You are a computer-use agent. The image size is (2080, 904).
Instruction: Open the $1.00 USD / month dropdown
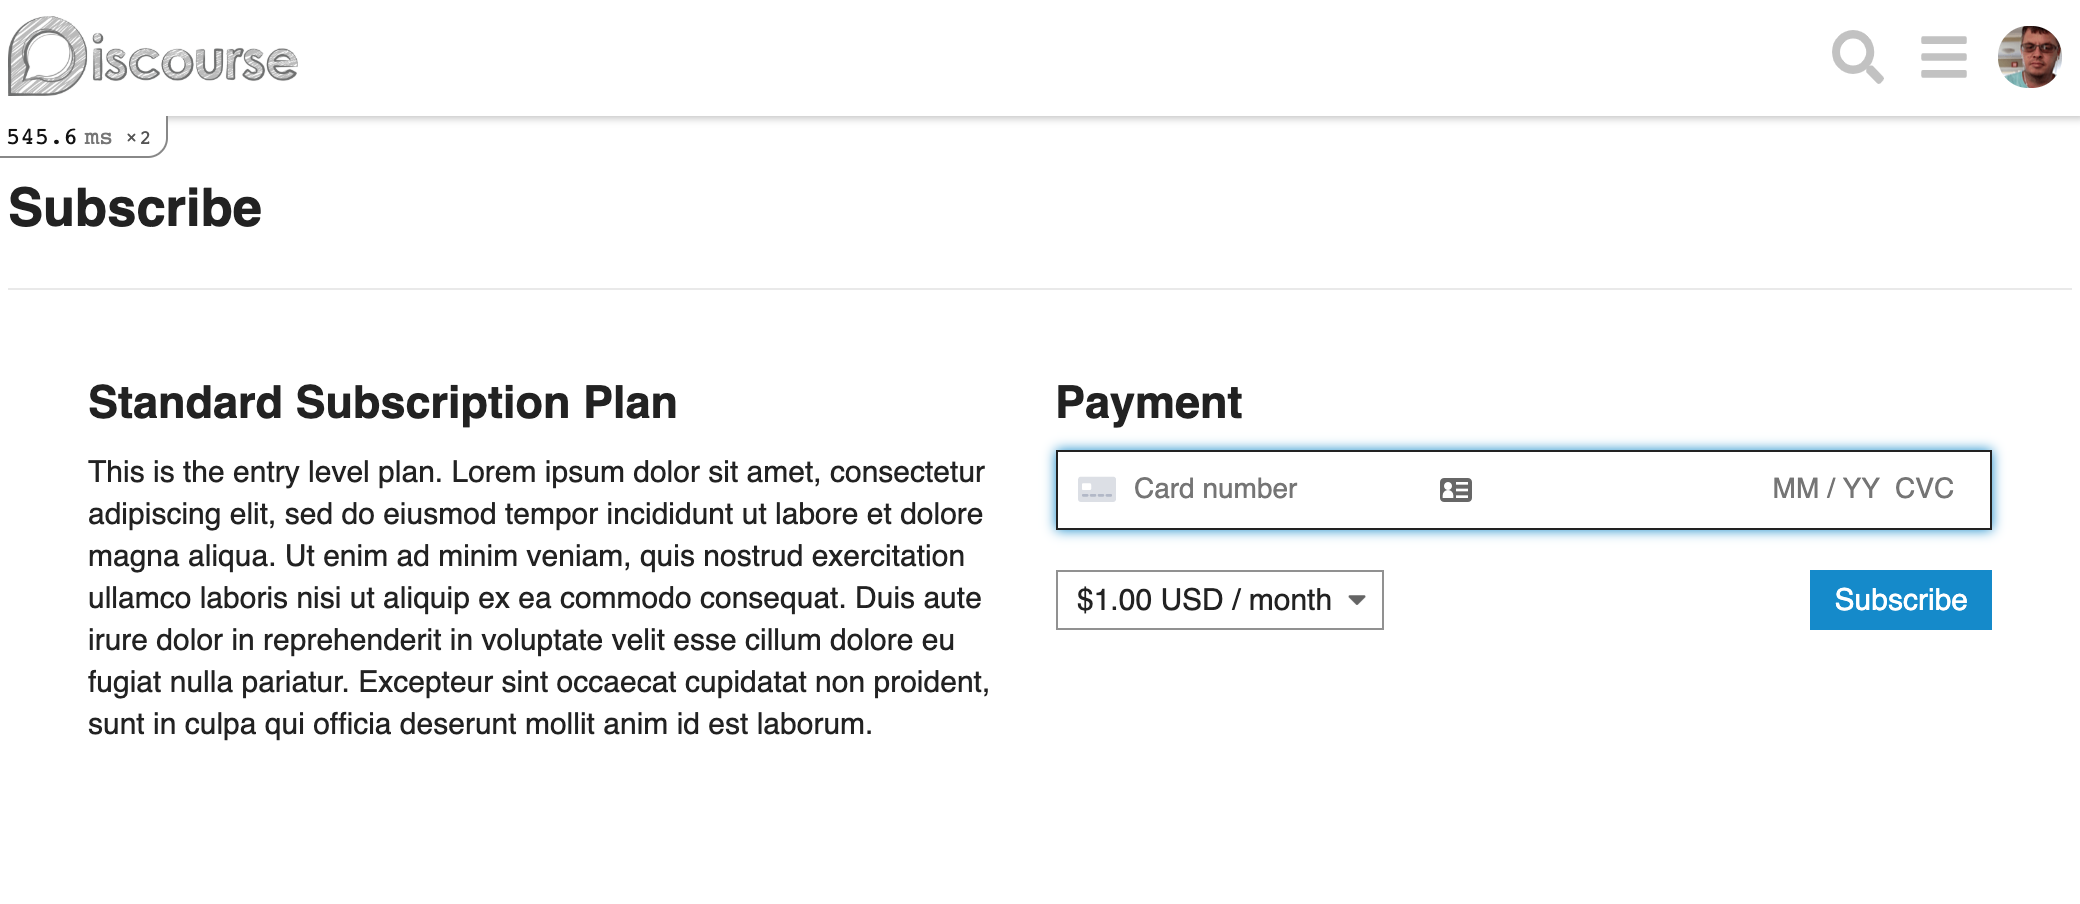(x=1220, y=600)
